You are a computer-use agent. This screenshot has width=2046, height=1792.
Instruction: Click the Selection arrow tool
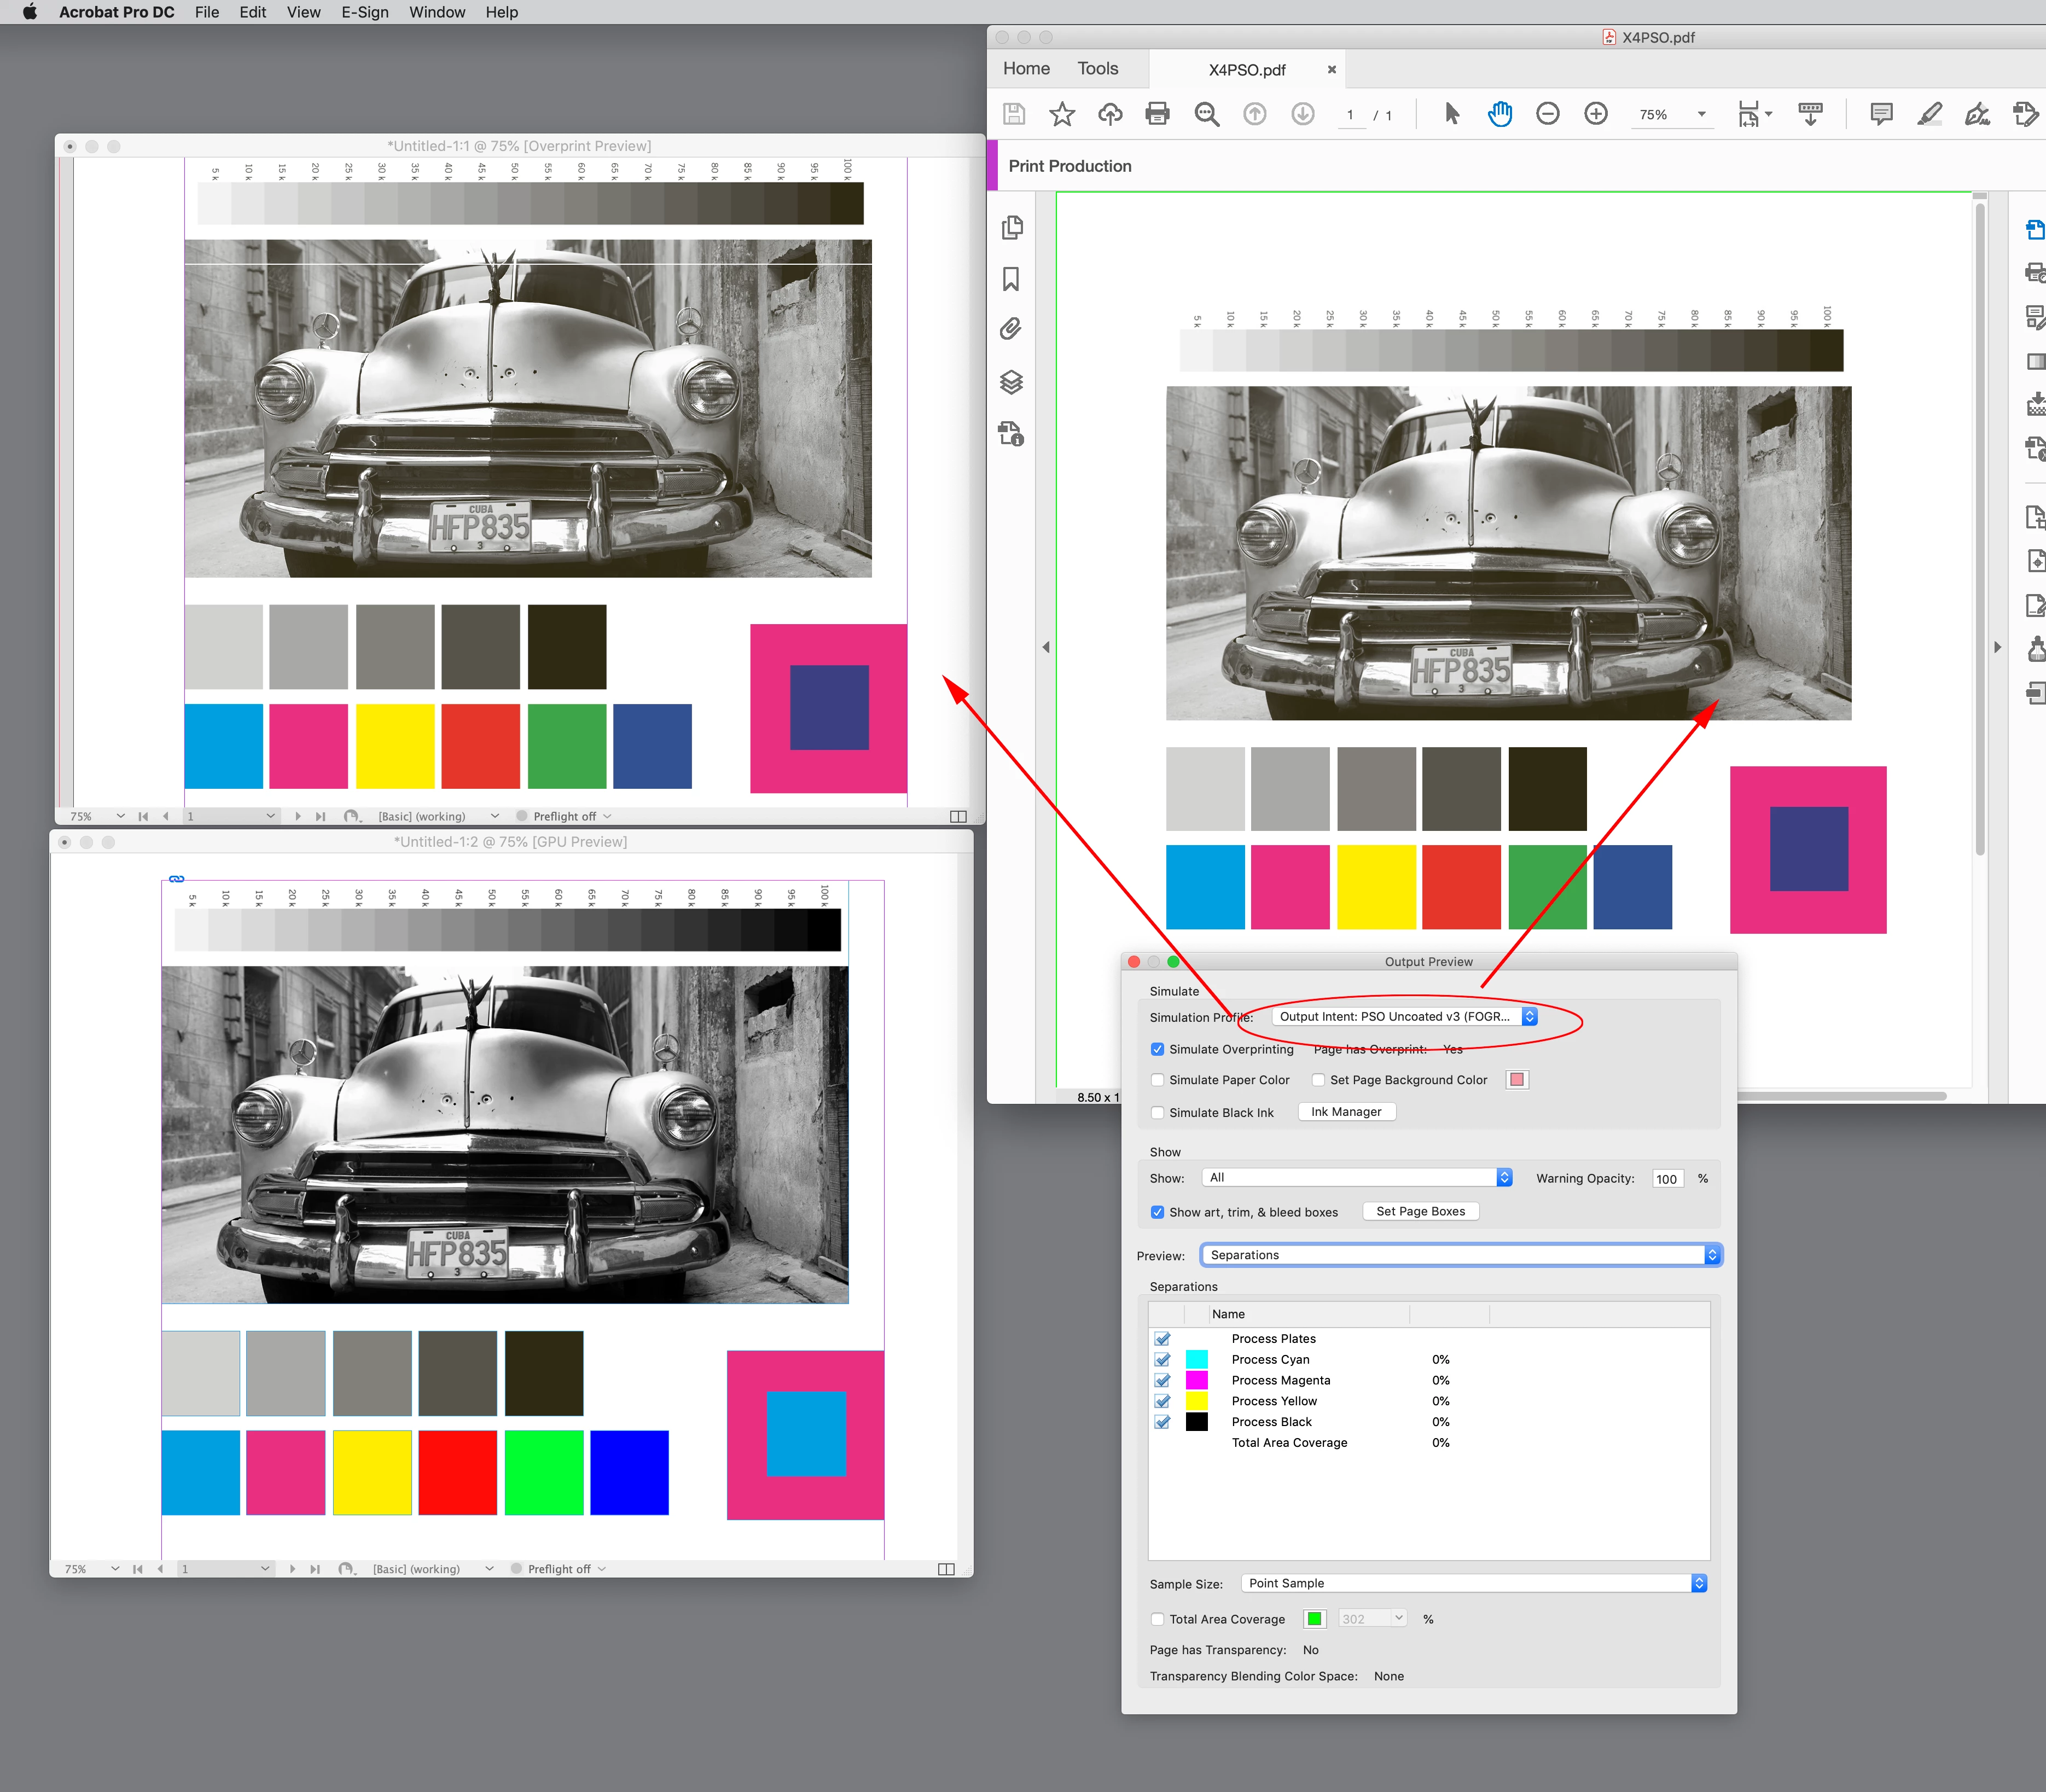(1452, 114)
